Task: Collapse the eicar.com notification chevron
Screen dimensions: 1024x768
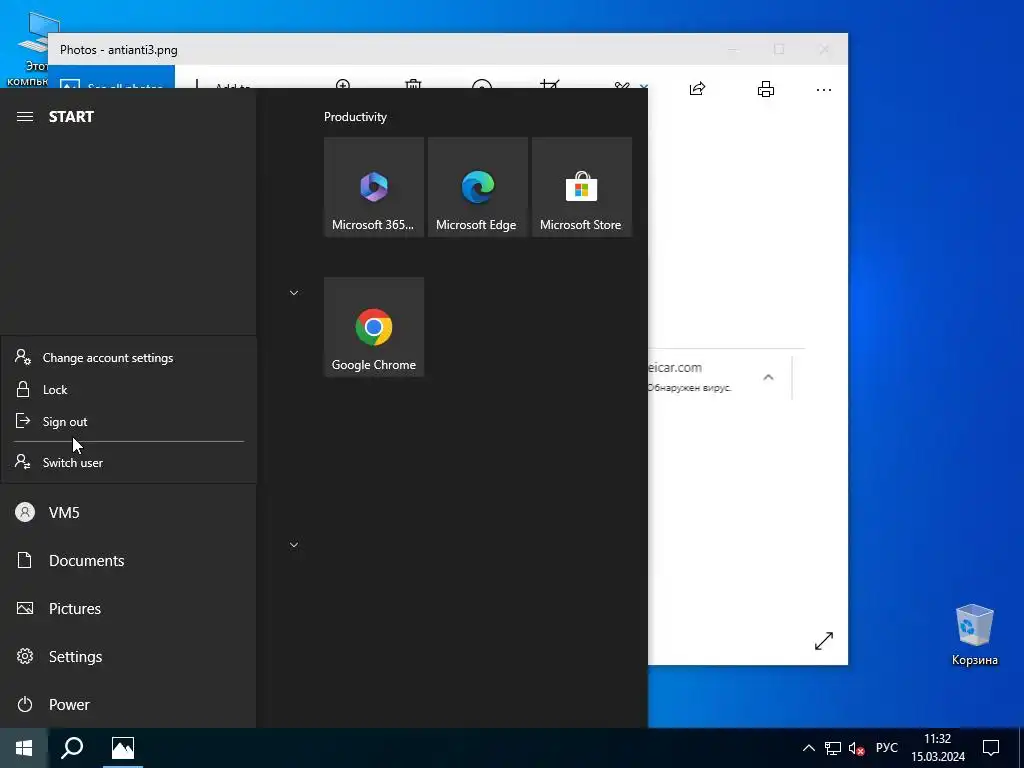Action: tap(769, 377)
